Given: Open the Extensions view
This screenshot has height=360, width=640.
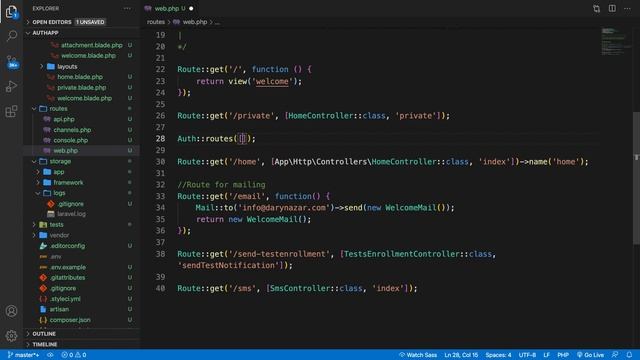Looking at the screenshot, I should point(11,111).
